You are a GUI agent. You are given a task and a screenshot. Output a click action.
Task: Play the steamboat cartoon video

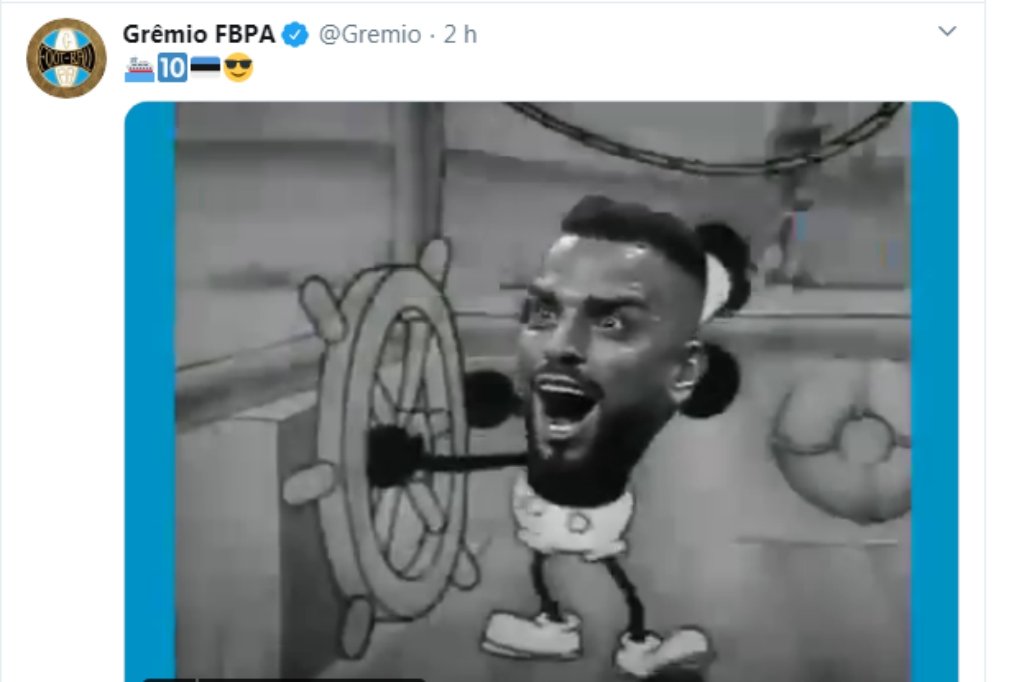541,391
